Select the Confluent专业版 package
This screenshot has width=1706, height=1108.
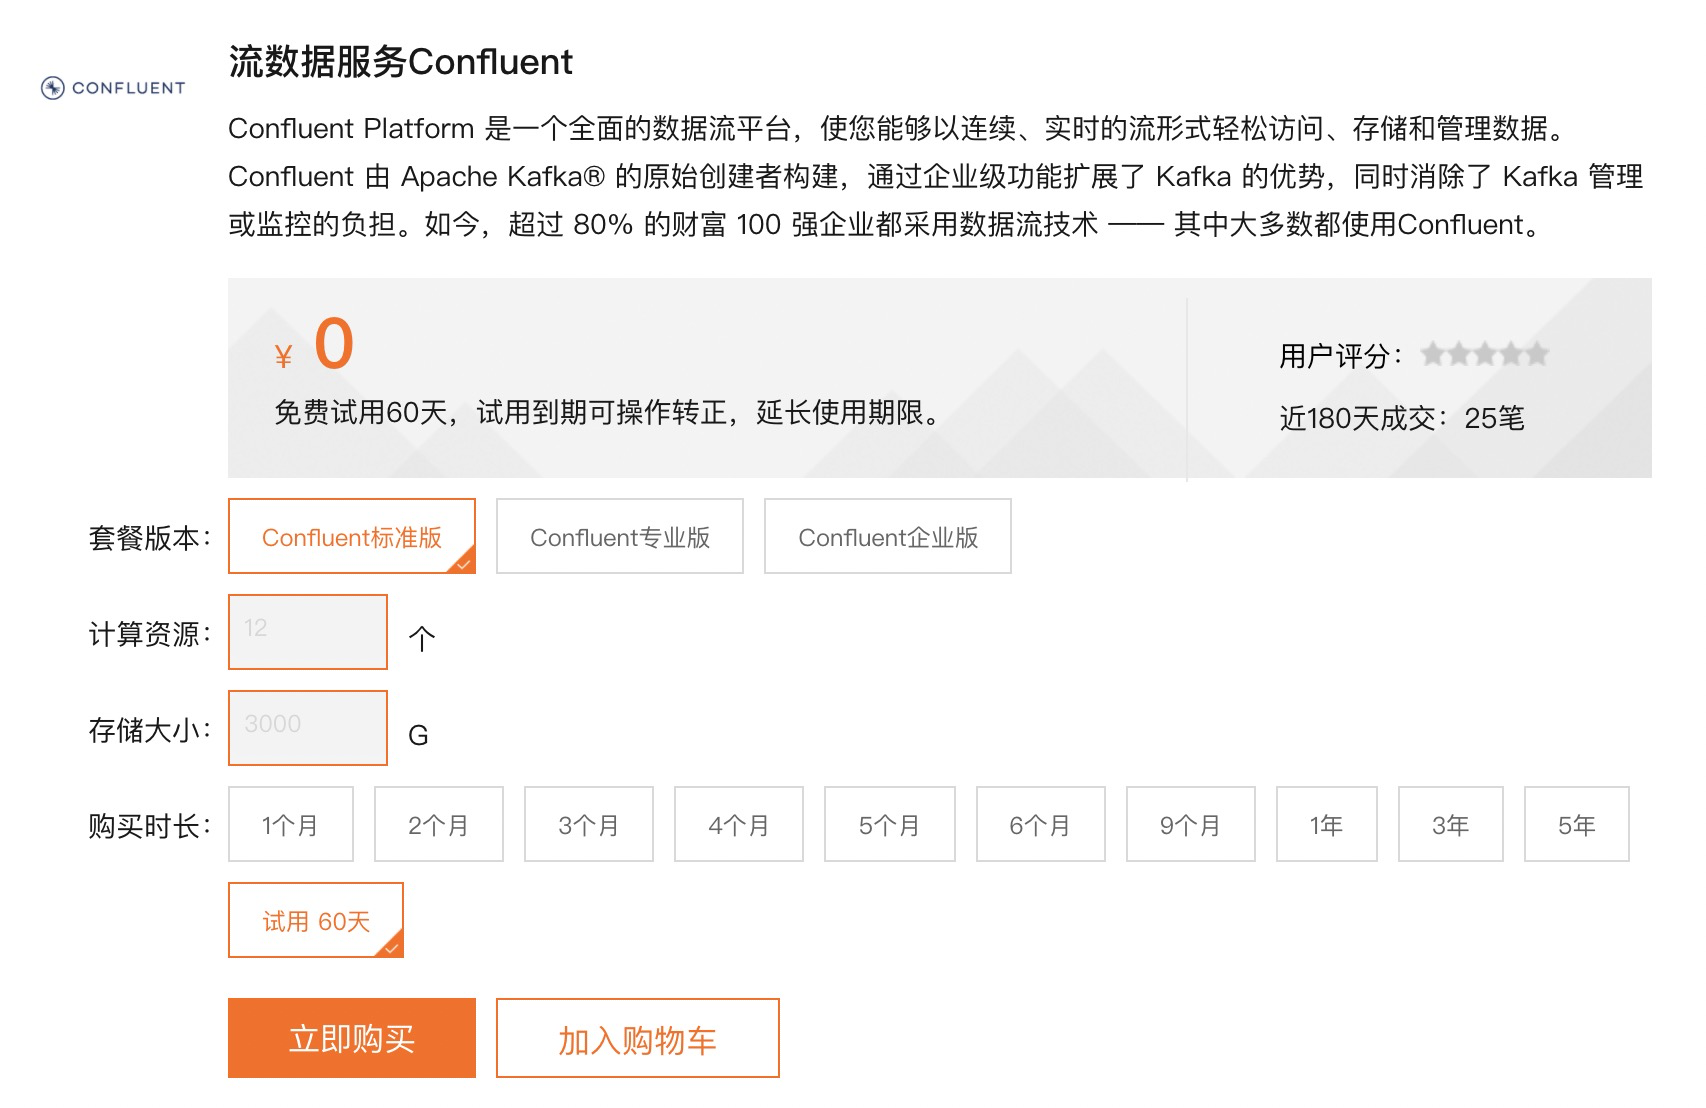(x=620, y=536)
